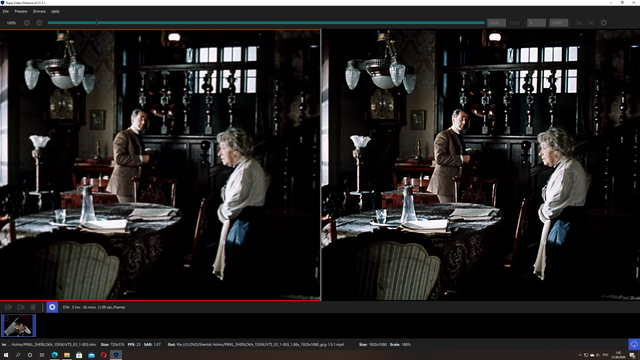Image resolution: width=640 pixels, height=360 pixels.
Task: Open Microsoft Store from taskbar
Action: [79, 355]
